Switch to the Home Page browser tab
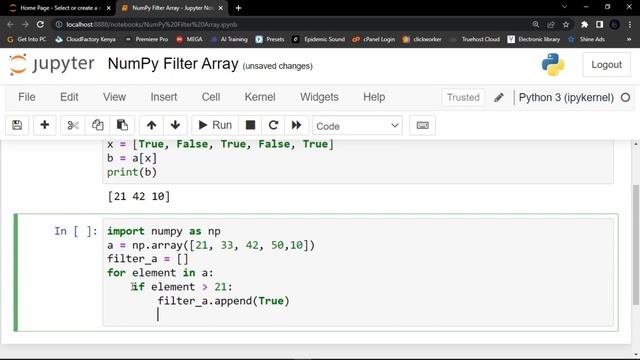Viewport: 640px width, 360px height. click(x=59, y=8)
